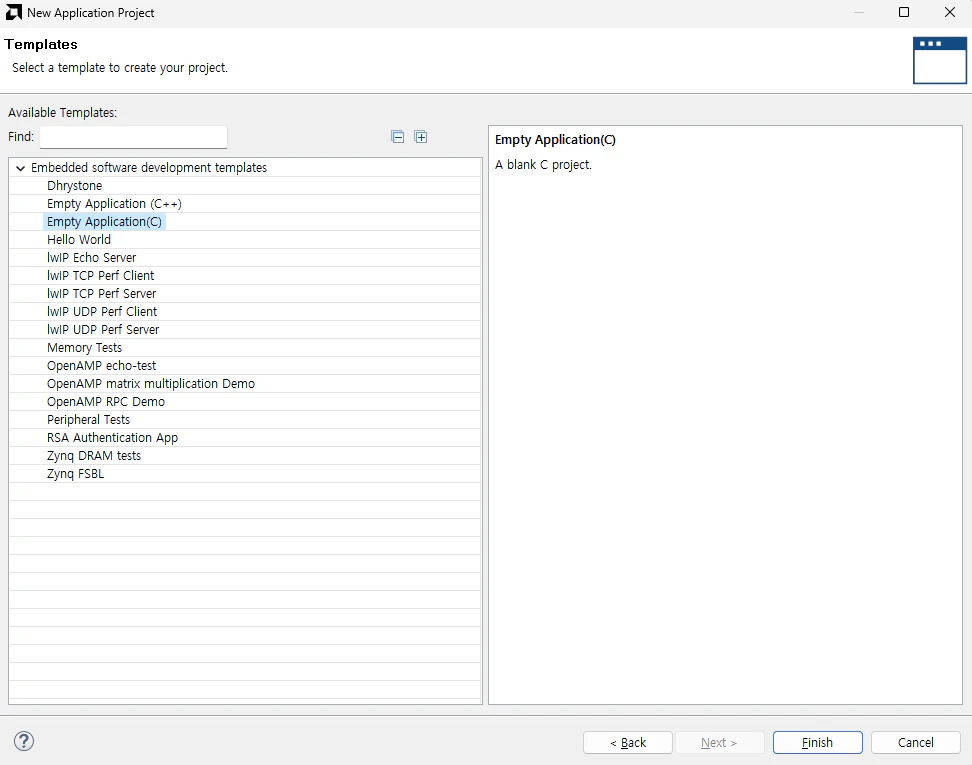Screen dimensions: 972x765
Task: Select the lwIP UDP Perf Client template
Action: (x=102, y=311)
